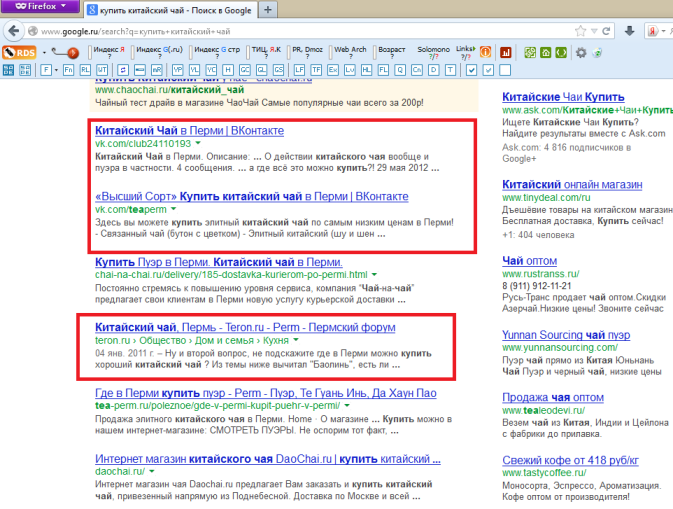Click the blue refresh arrows icon in second row
The image size is (673, 509).
pos(123,70)
